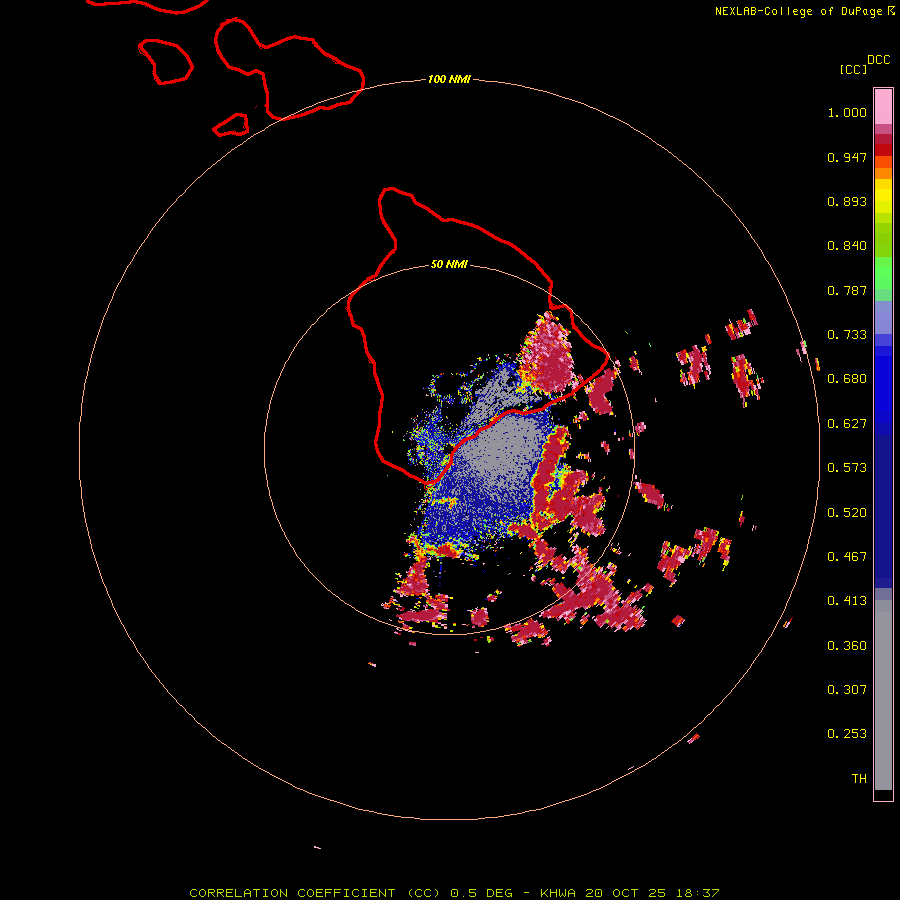Click the 0.253 color scale value
This screenshot has width=900, height=900.
847,734
